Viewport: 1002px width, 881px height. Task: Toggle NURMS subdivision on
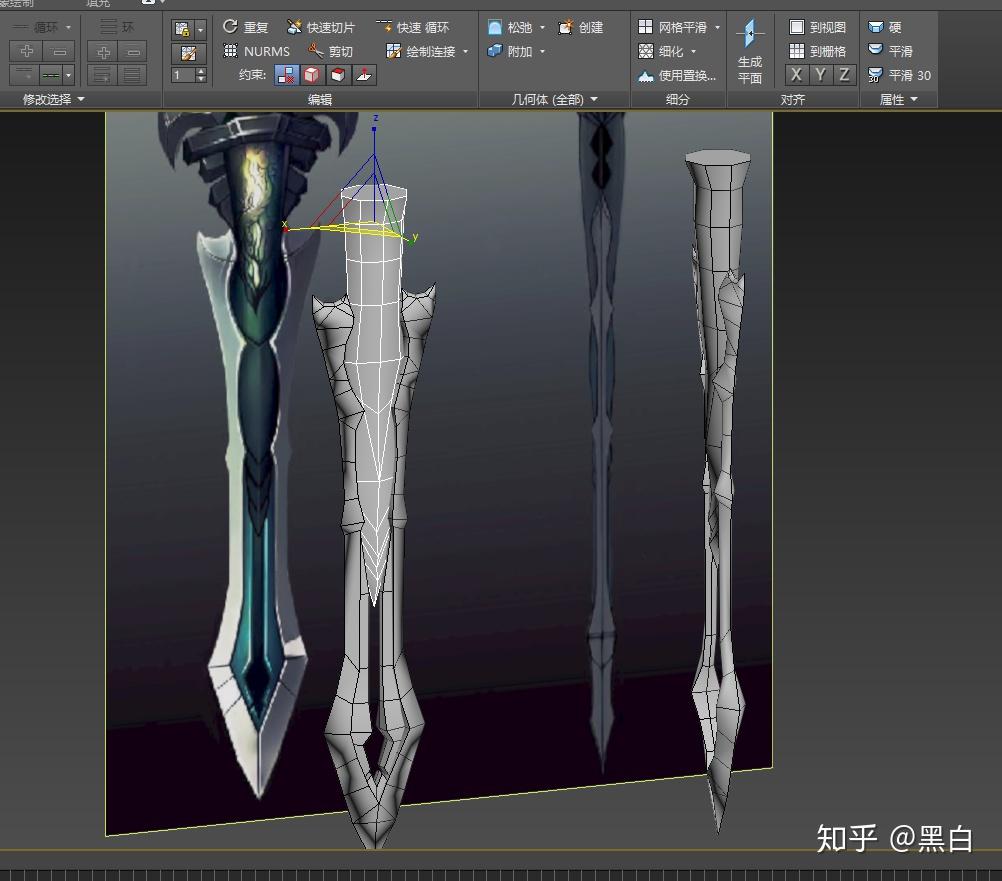click(x=256, y=51)
